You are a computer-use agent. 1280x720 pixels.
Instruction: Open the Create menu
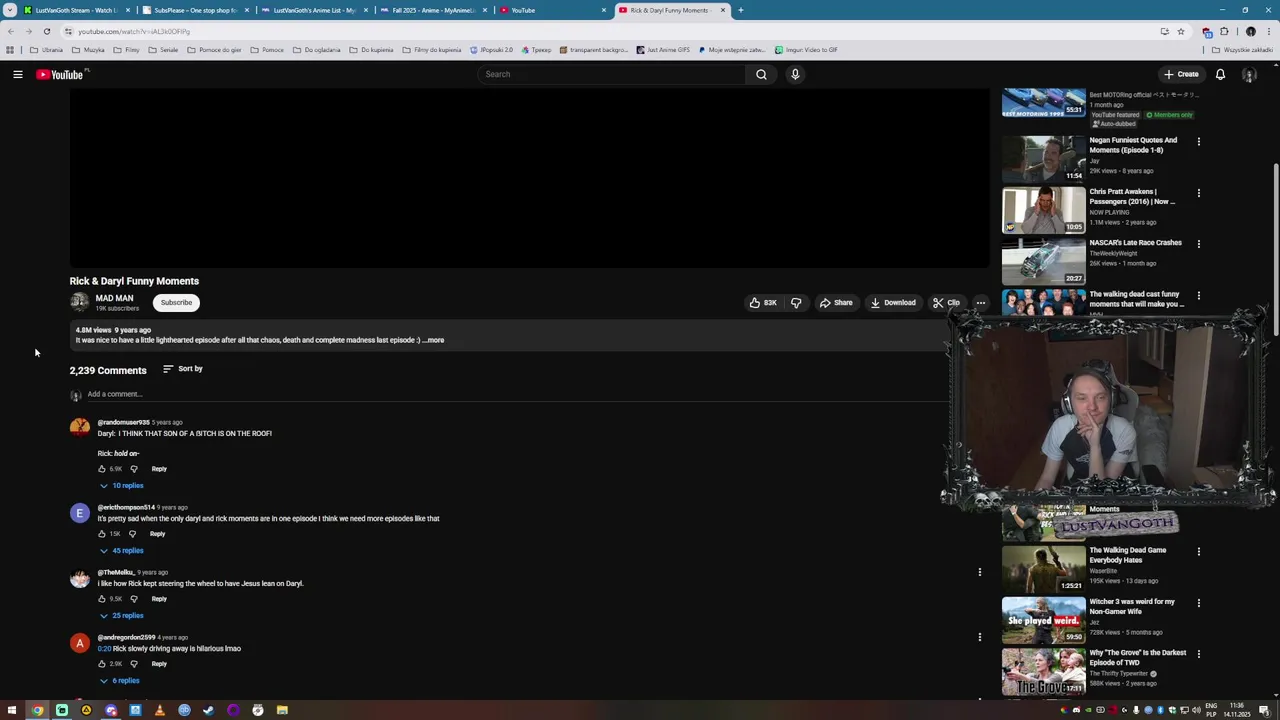tap(1181, 74)
